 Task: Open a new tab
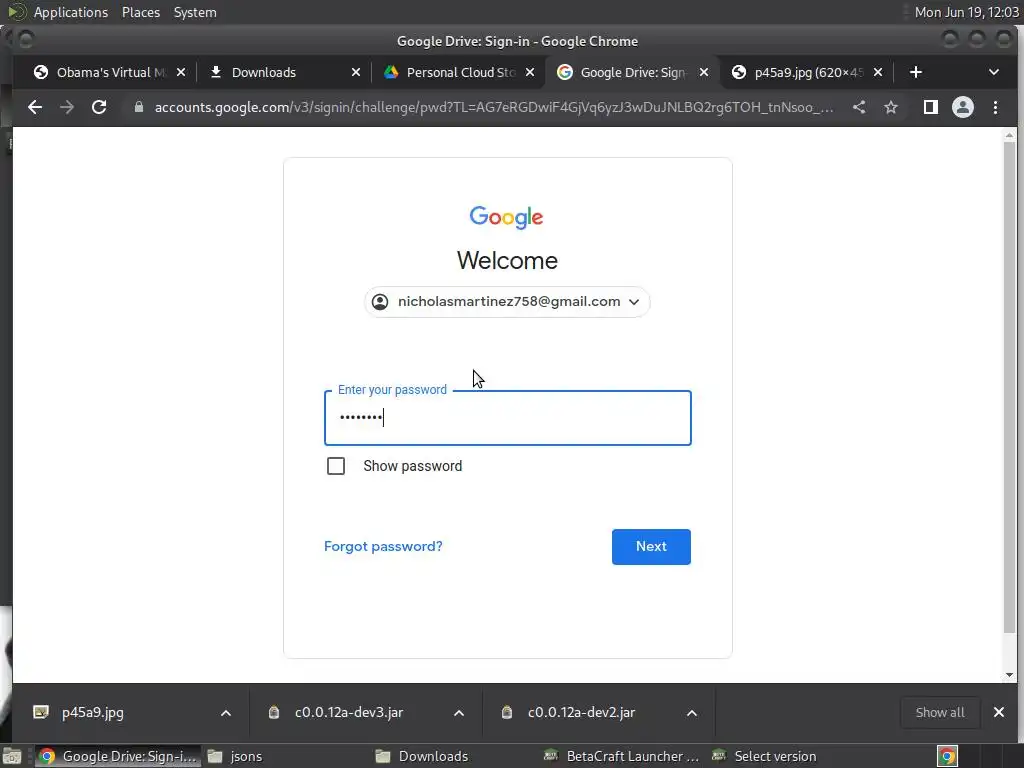click(x=916, y=72)
